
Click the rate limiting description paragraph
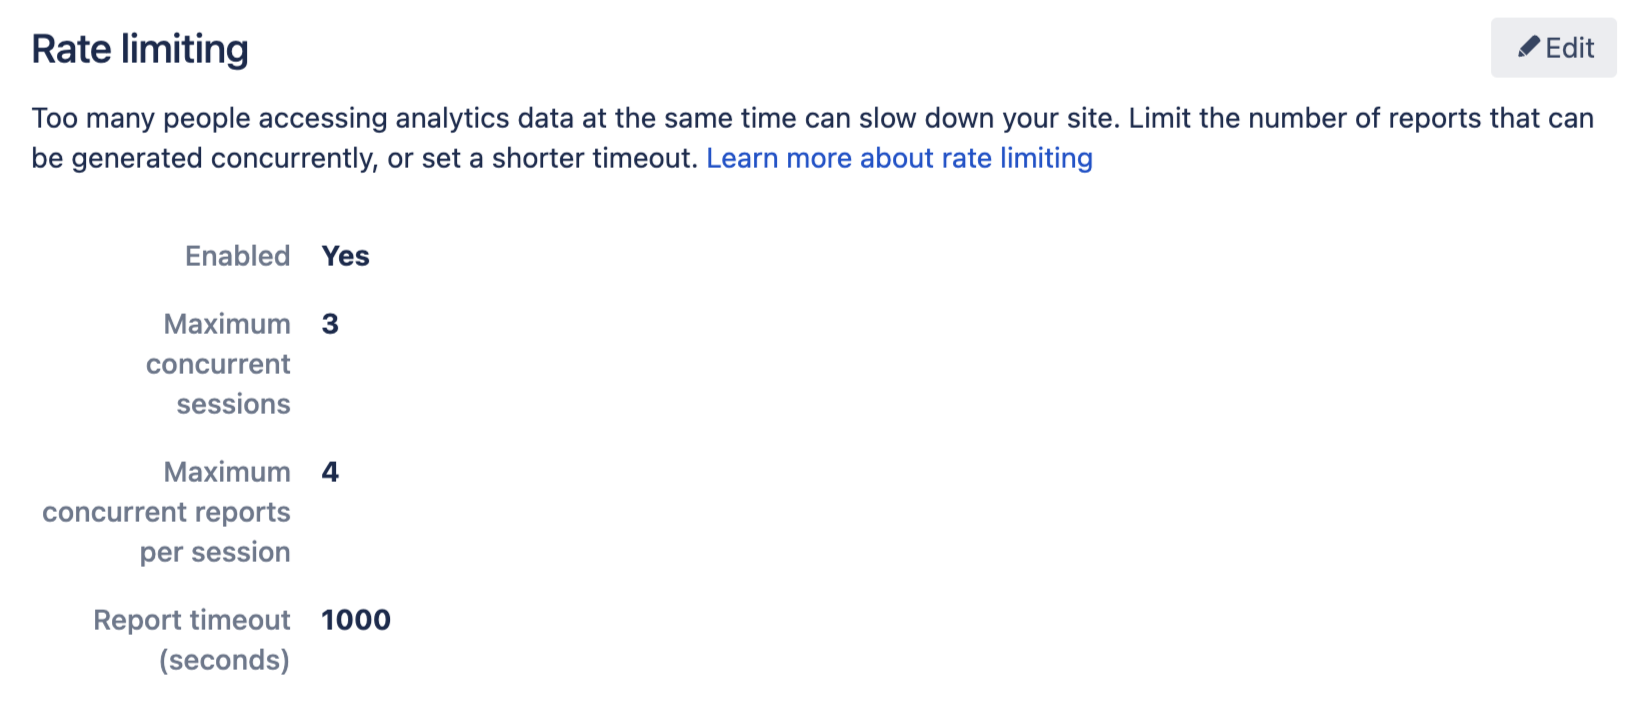813,138
